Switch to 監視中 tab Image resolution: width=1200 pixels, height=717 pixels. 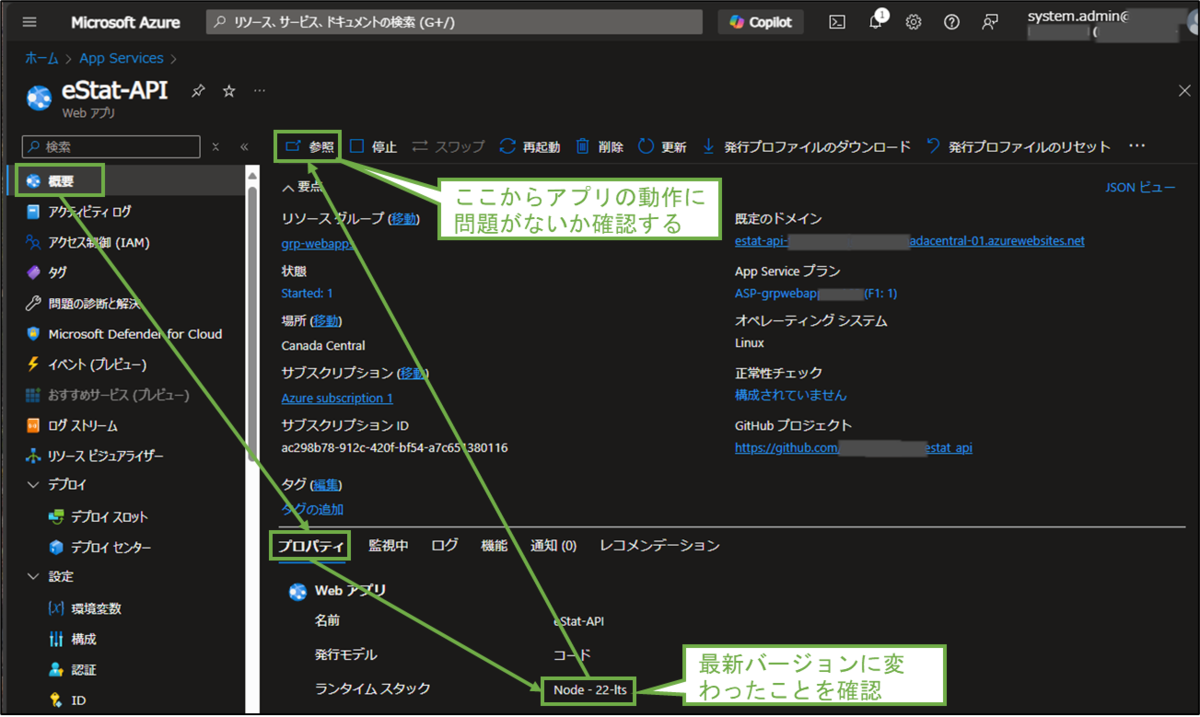[x=388, y=546]
